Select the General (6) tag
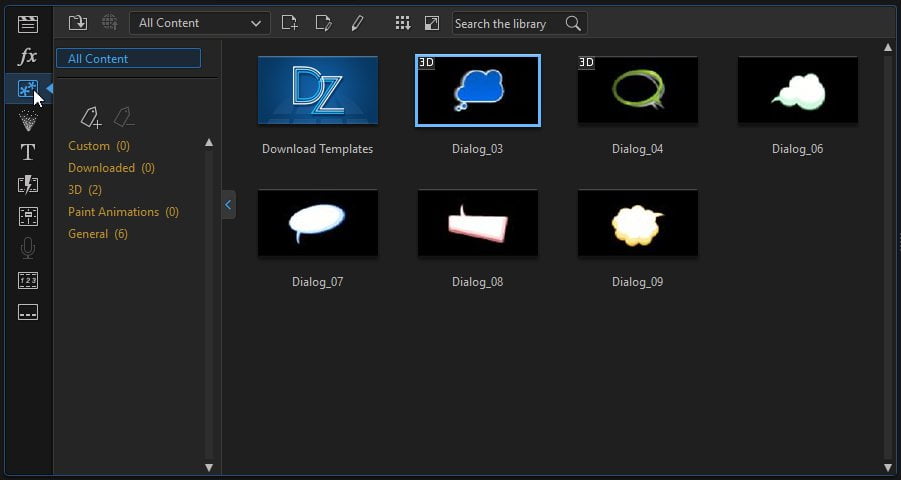901x480 pixels. pos(98,234)
